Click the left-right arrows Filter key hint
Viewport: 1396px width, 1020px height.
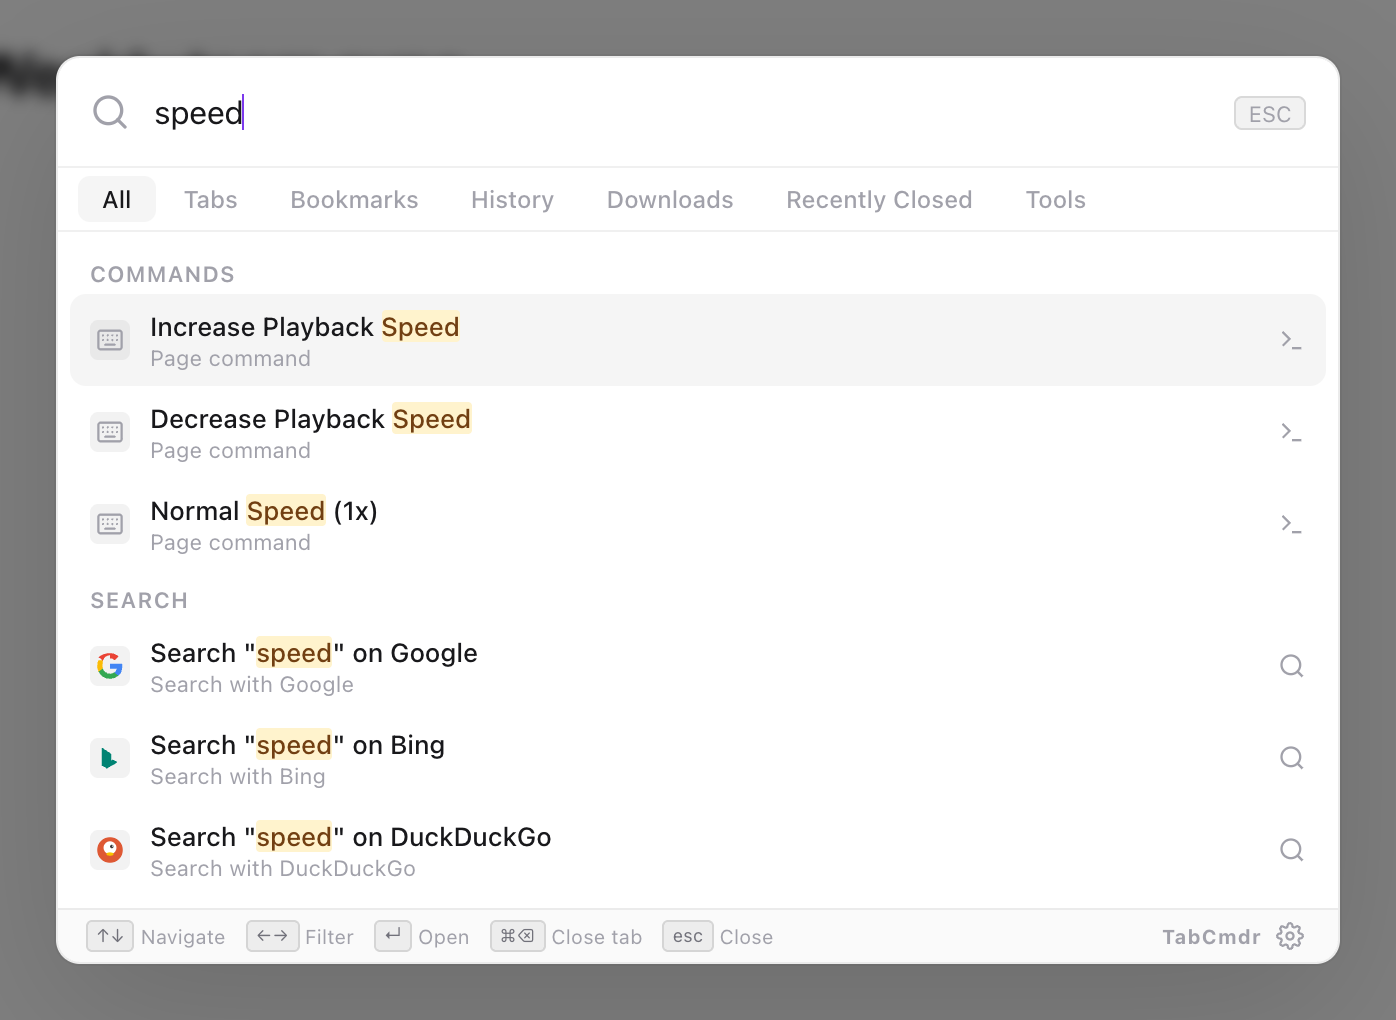(272, 936)
